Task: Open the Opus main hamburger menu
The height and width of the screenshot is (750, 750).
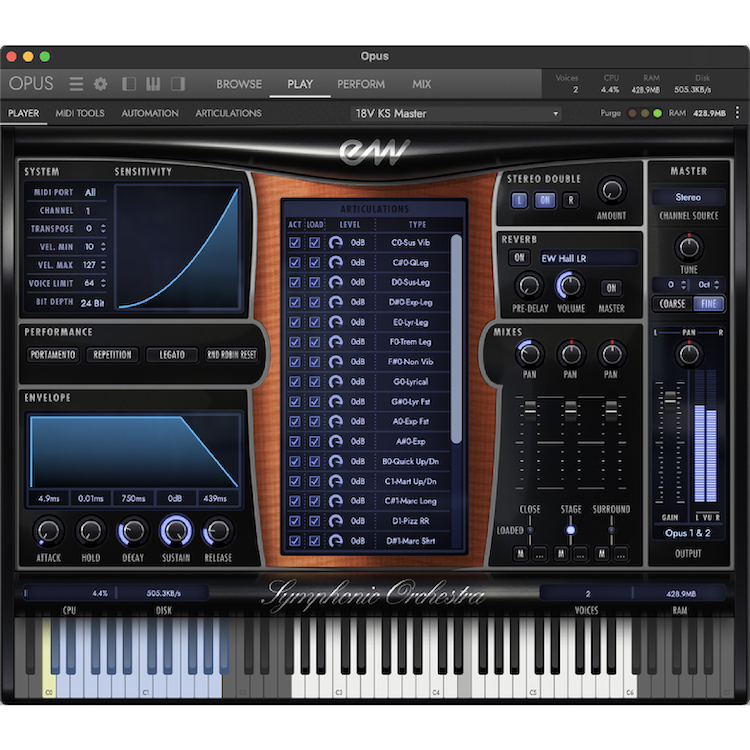Action: [76, 84]
